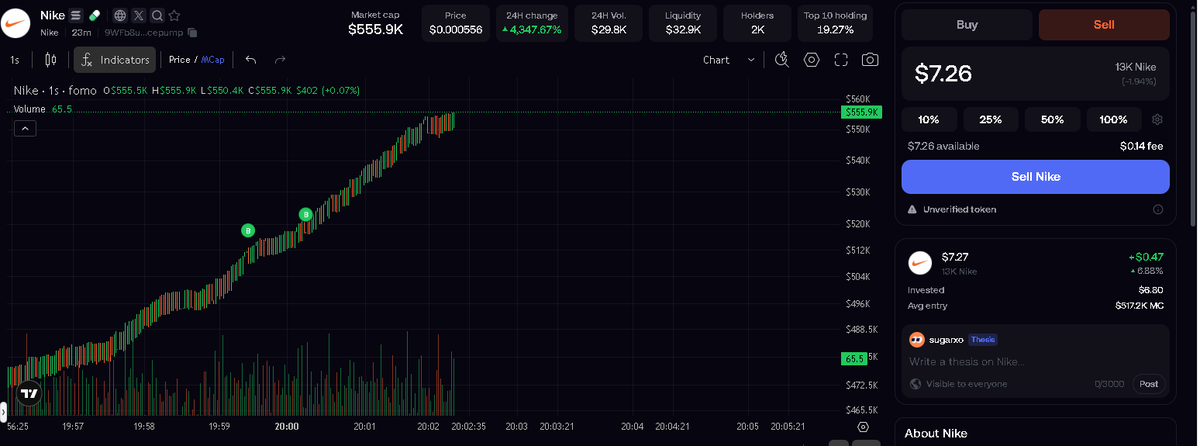Collapse the chart legend with chevron

(x=25, y=128)
